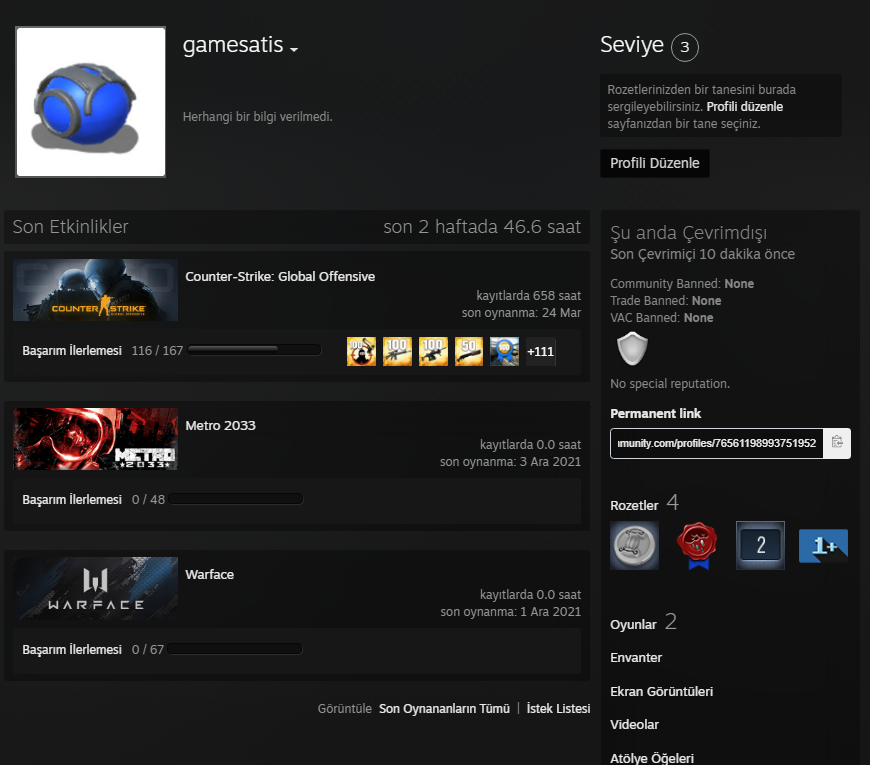Click 'VAC Banned: None' text
The width and height of the screenshot is (870, 765).
[x=662, y=318]
